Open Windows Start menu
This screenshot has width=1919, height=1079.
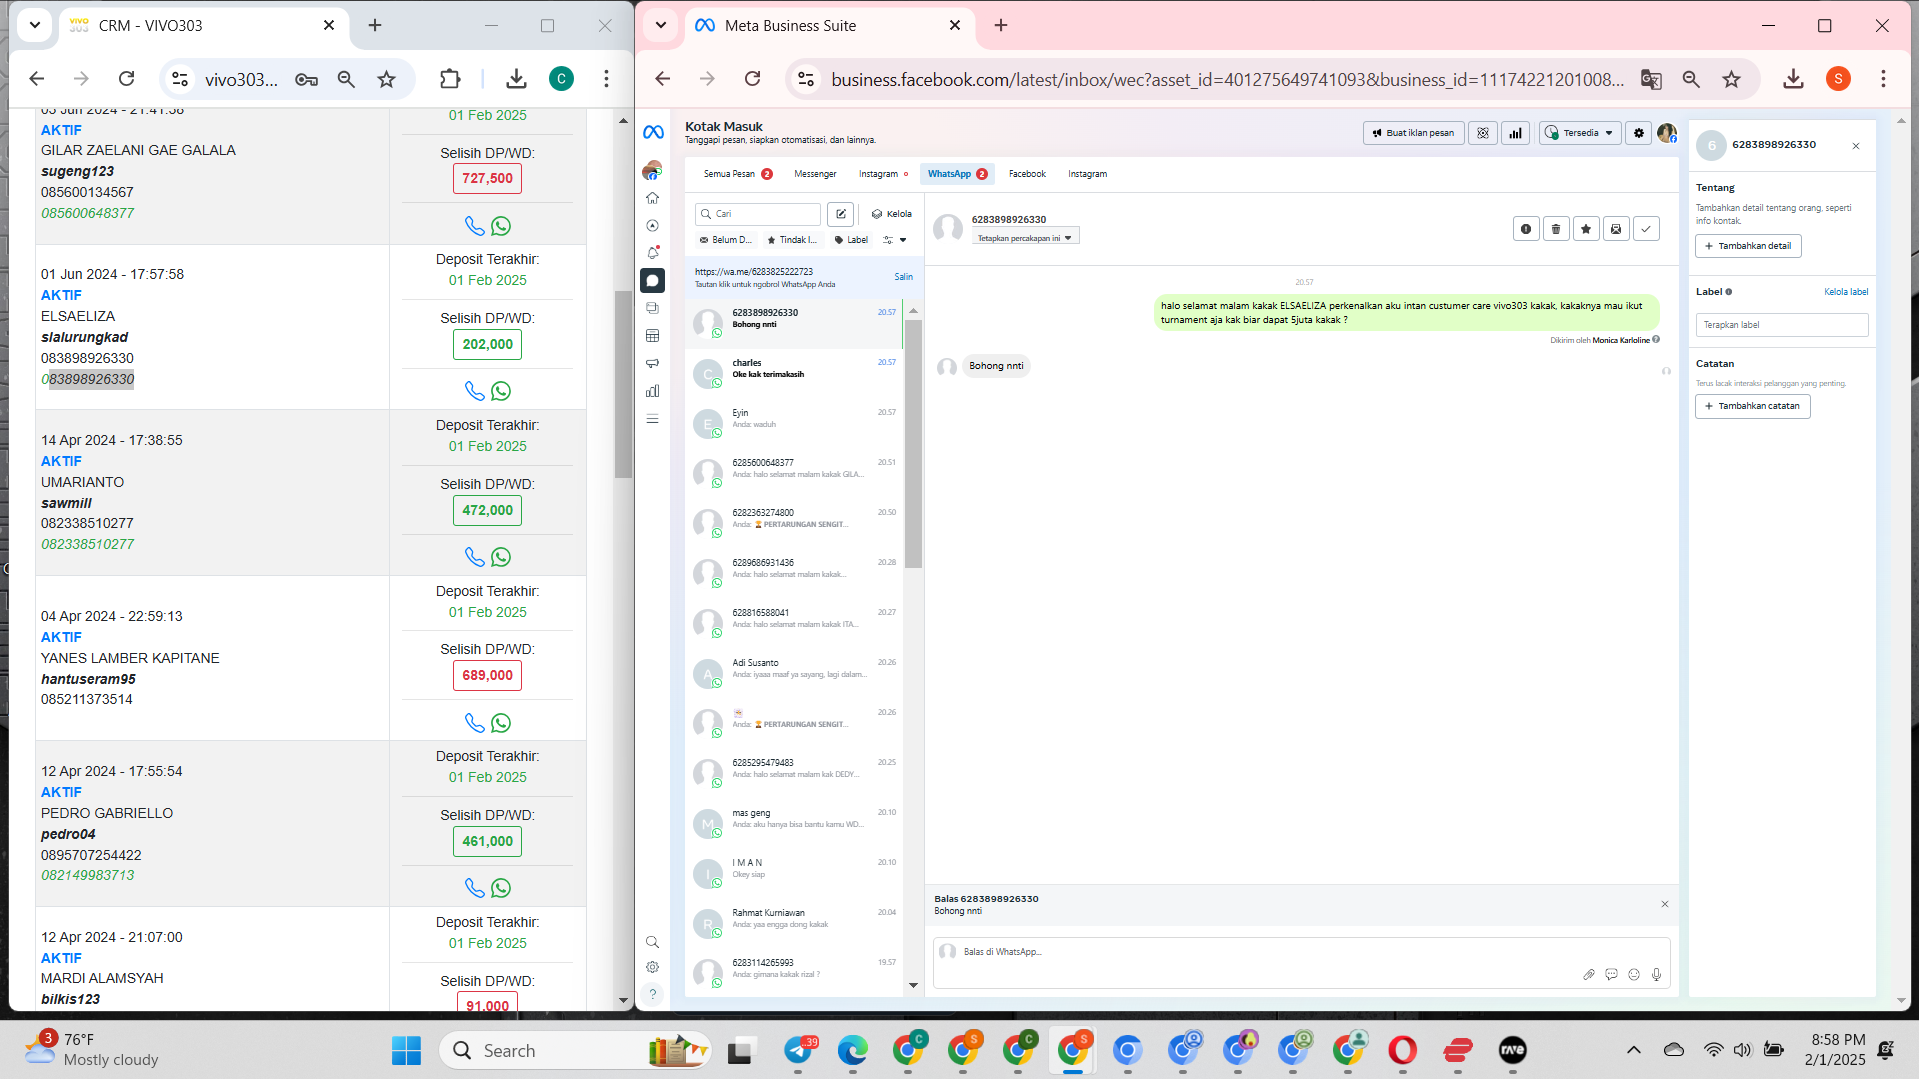coord(406,1050)
